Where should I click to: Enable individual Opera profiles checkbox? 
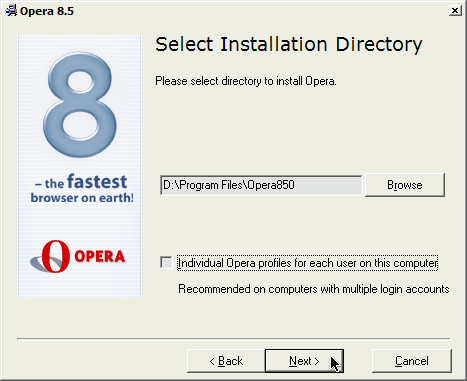click(x=166, y=262)
